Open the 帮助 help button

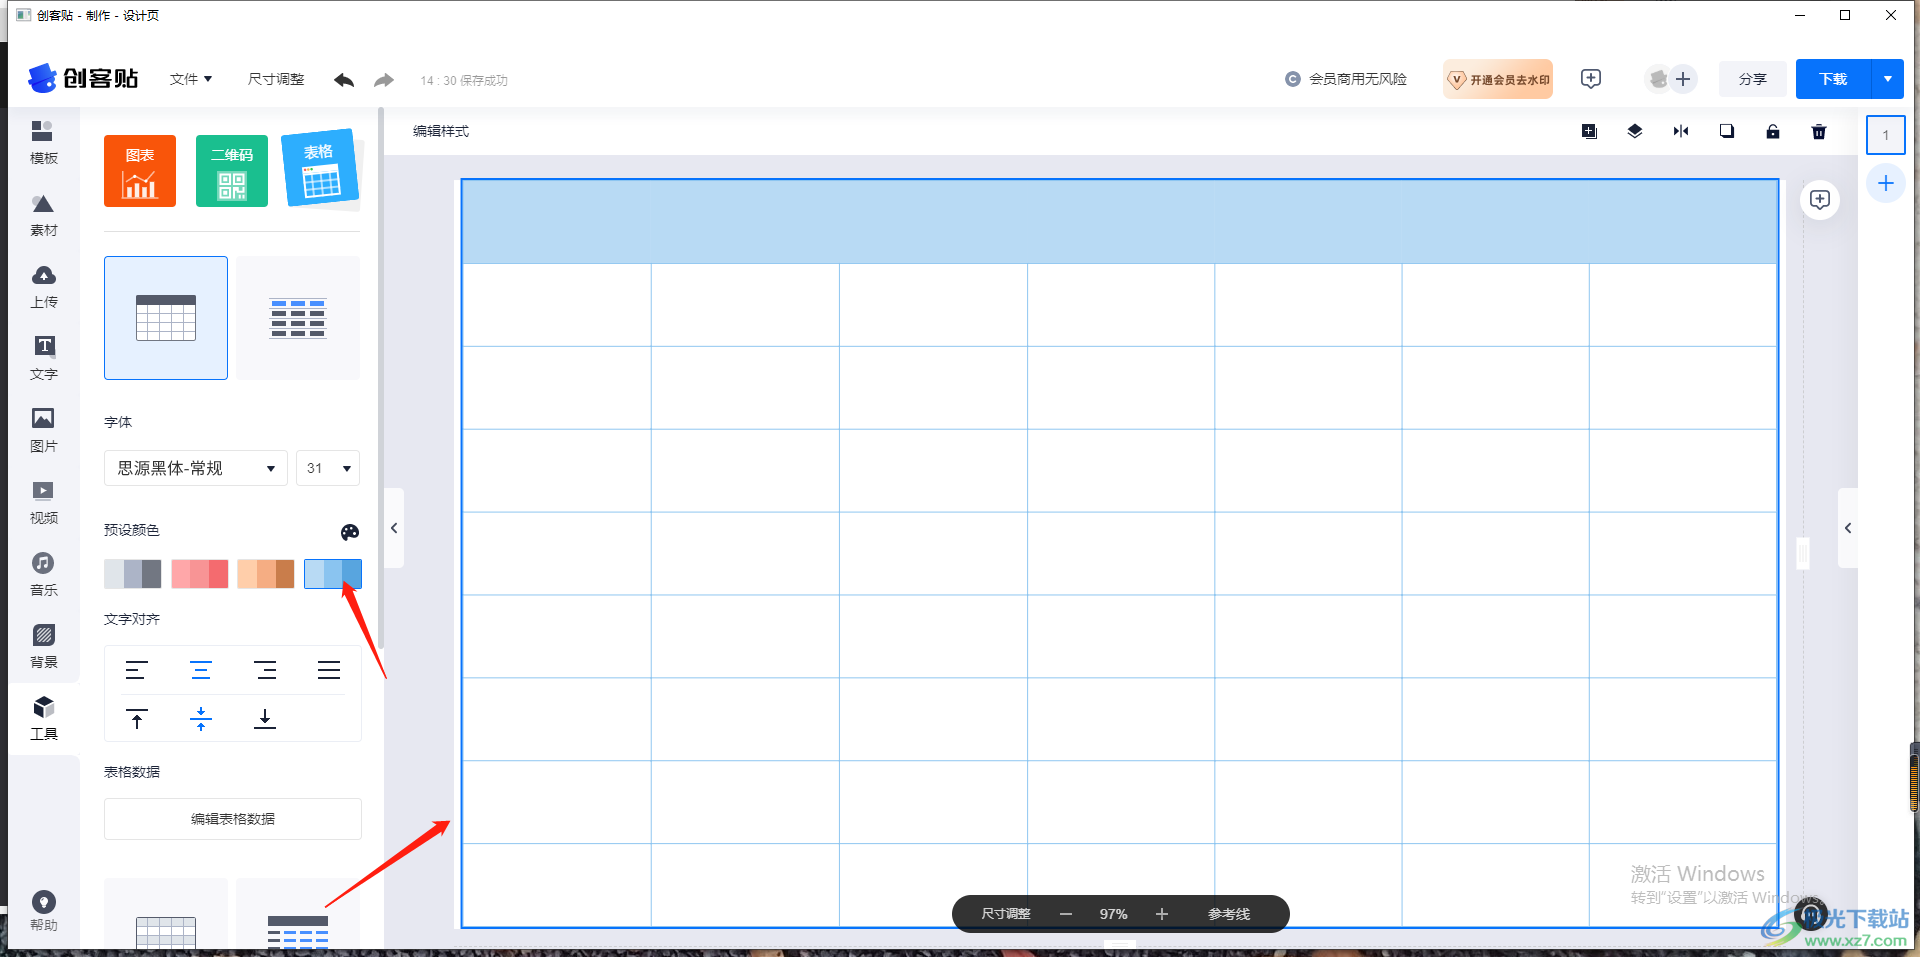43,910
